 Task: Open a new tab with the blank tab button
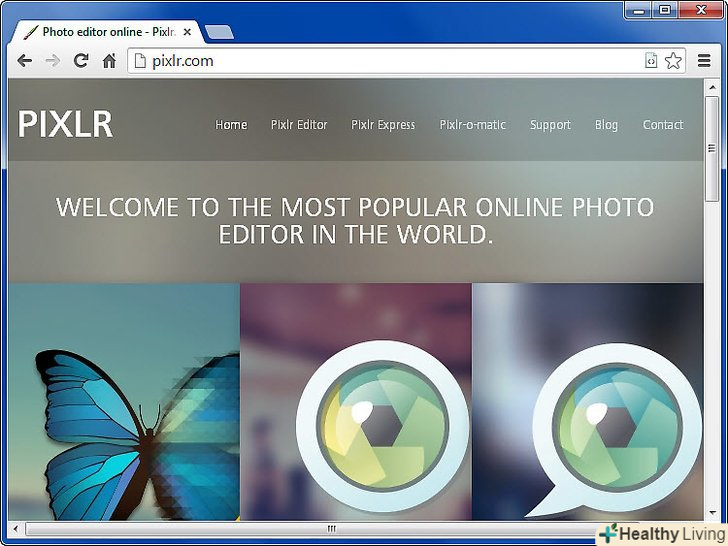click(x=219, y=32)
